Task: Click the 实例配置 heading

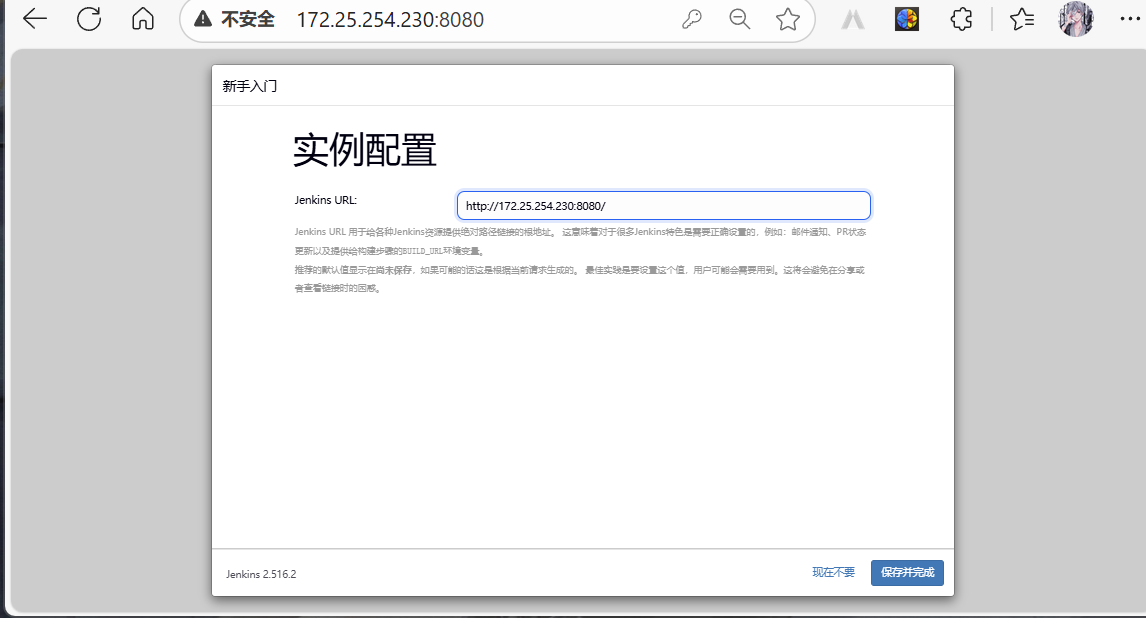Action: tap(365, 150)
